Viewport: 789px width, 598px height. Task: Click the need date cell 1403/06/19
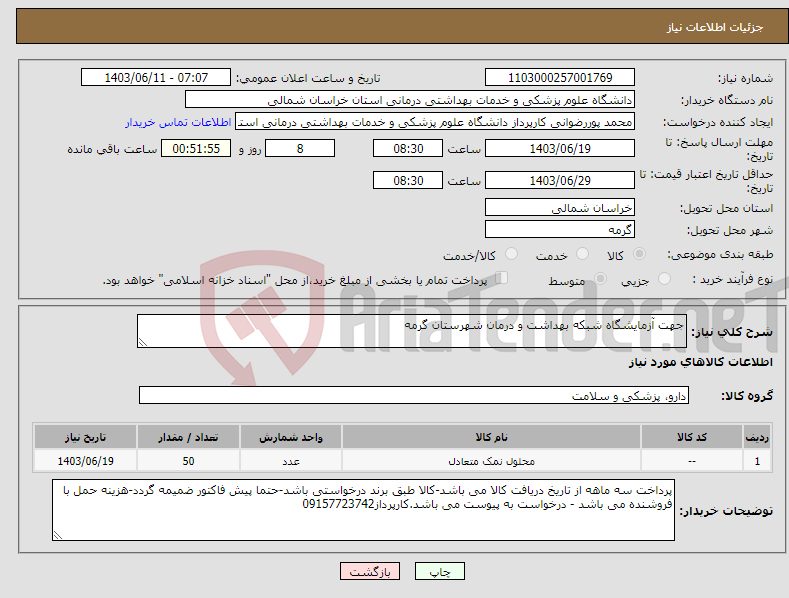click(x=86, y=461)
